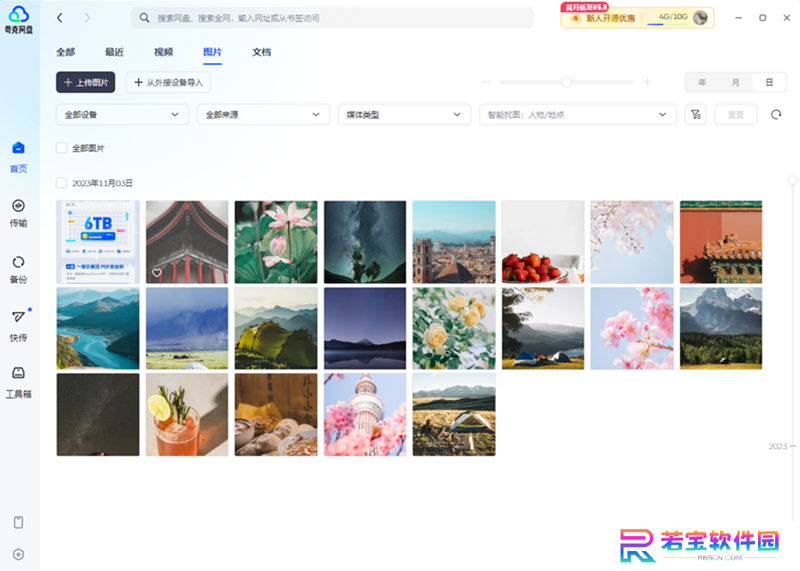Viewport: 800px width, 571px height.
Task: Open the yellow-green tent thumbnail
Action: click(x=276, y=328)
